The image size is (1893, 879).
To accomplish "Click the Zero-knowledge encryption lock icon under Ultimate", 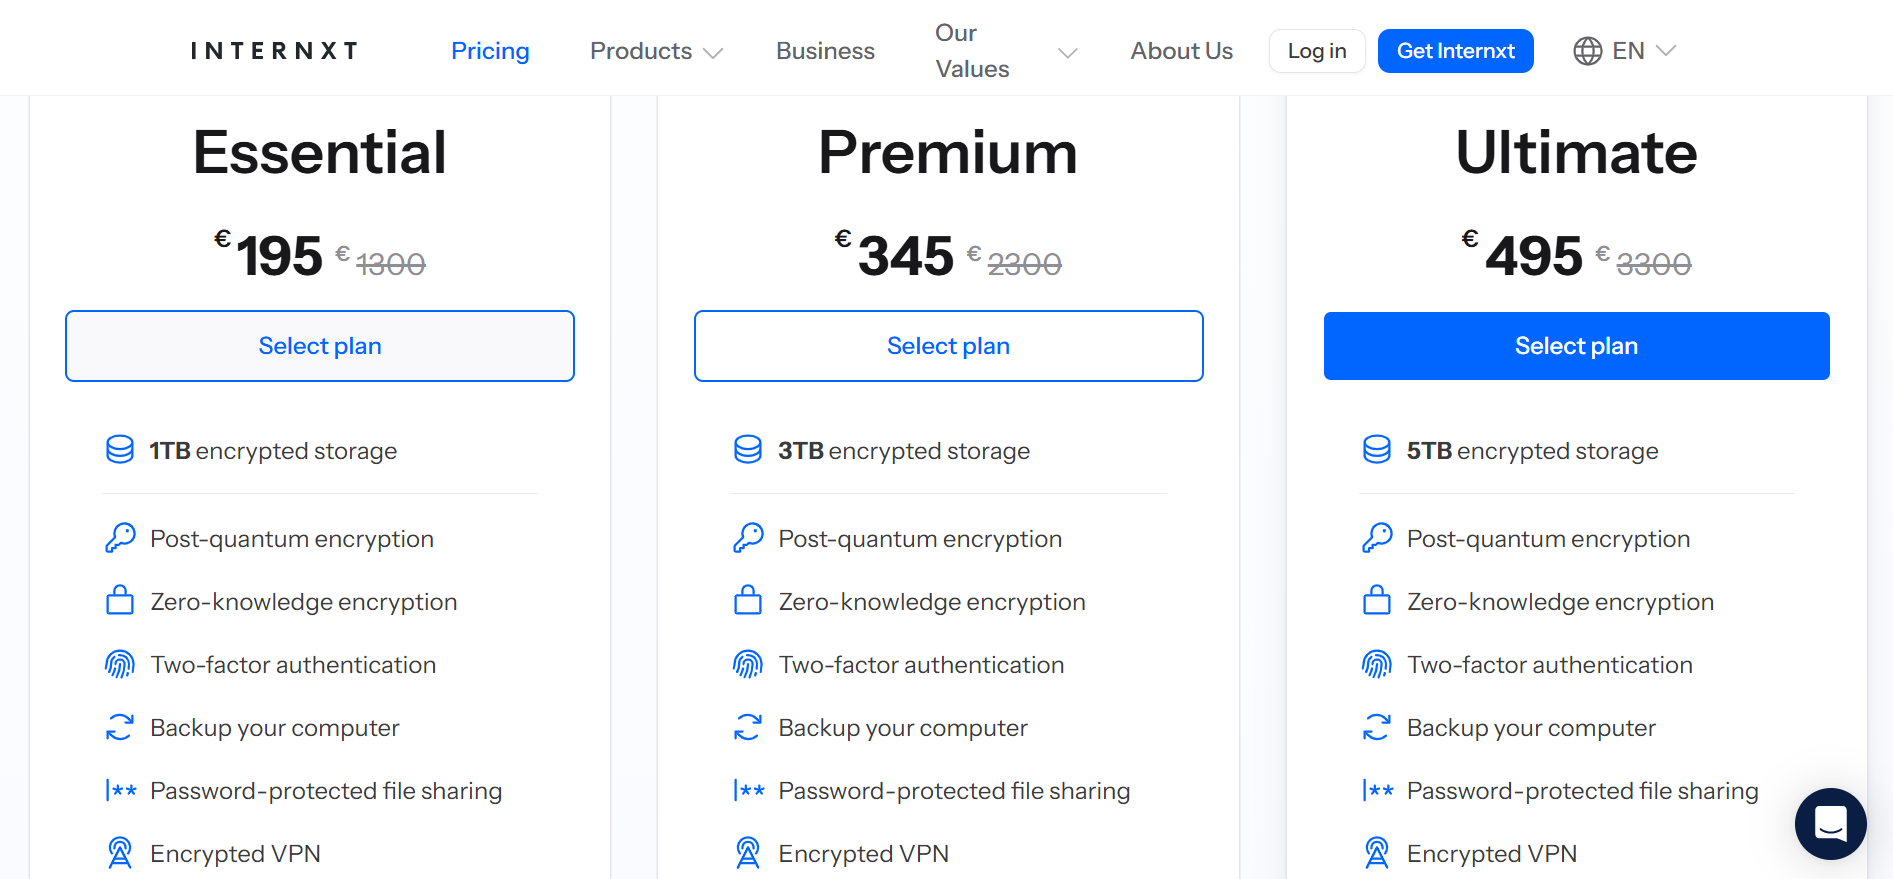I will tap(1377, 600).
